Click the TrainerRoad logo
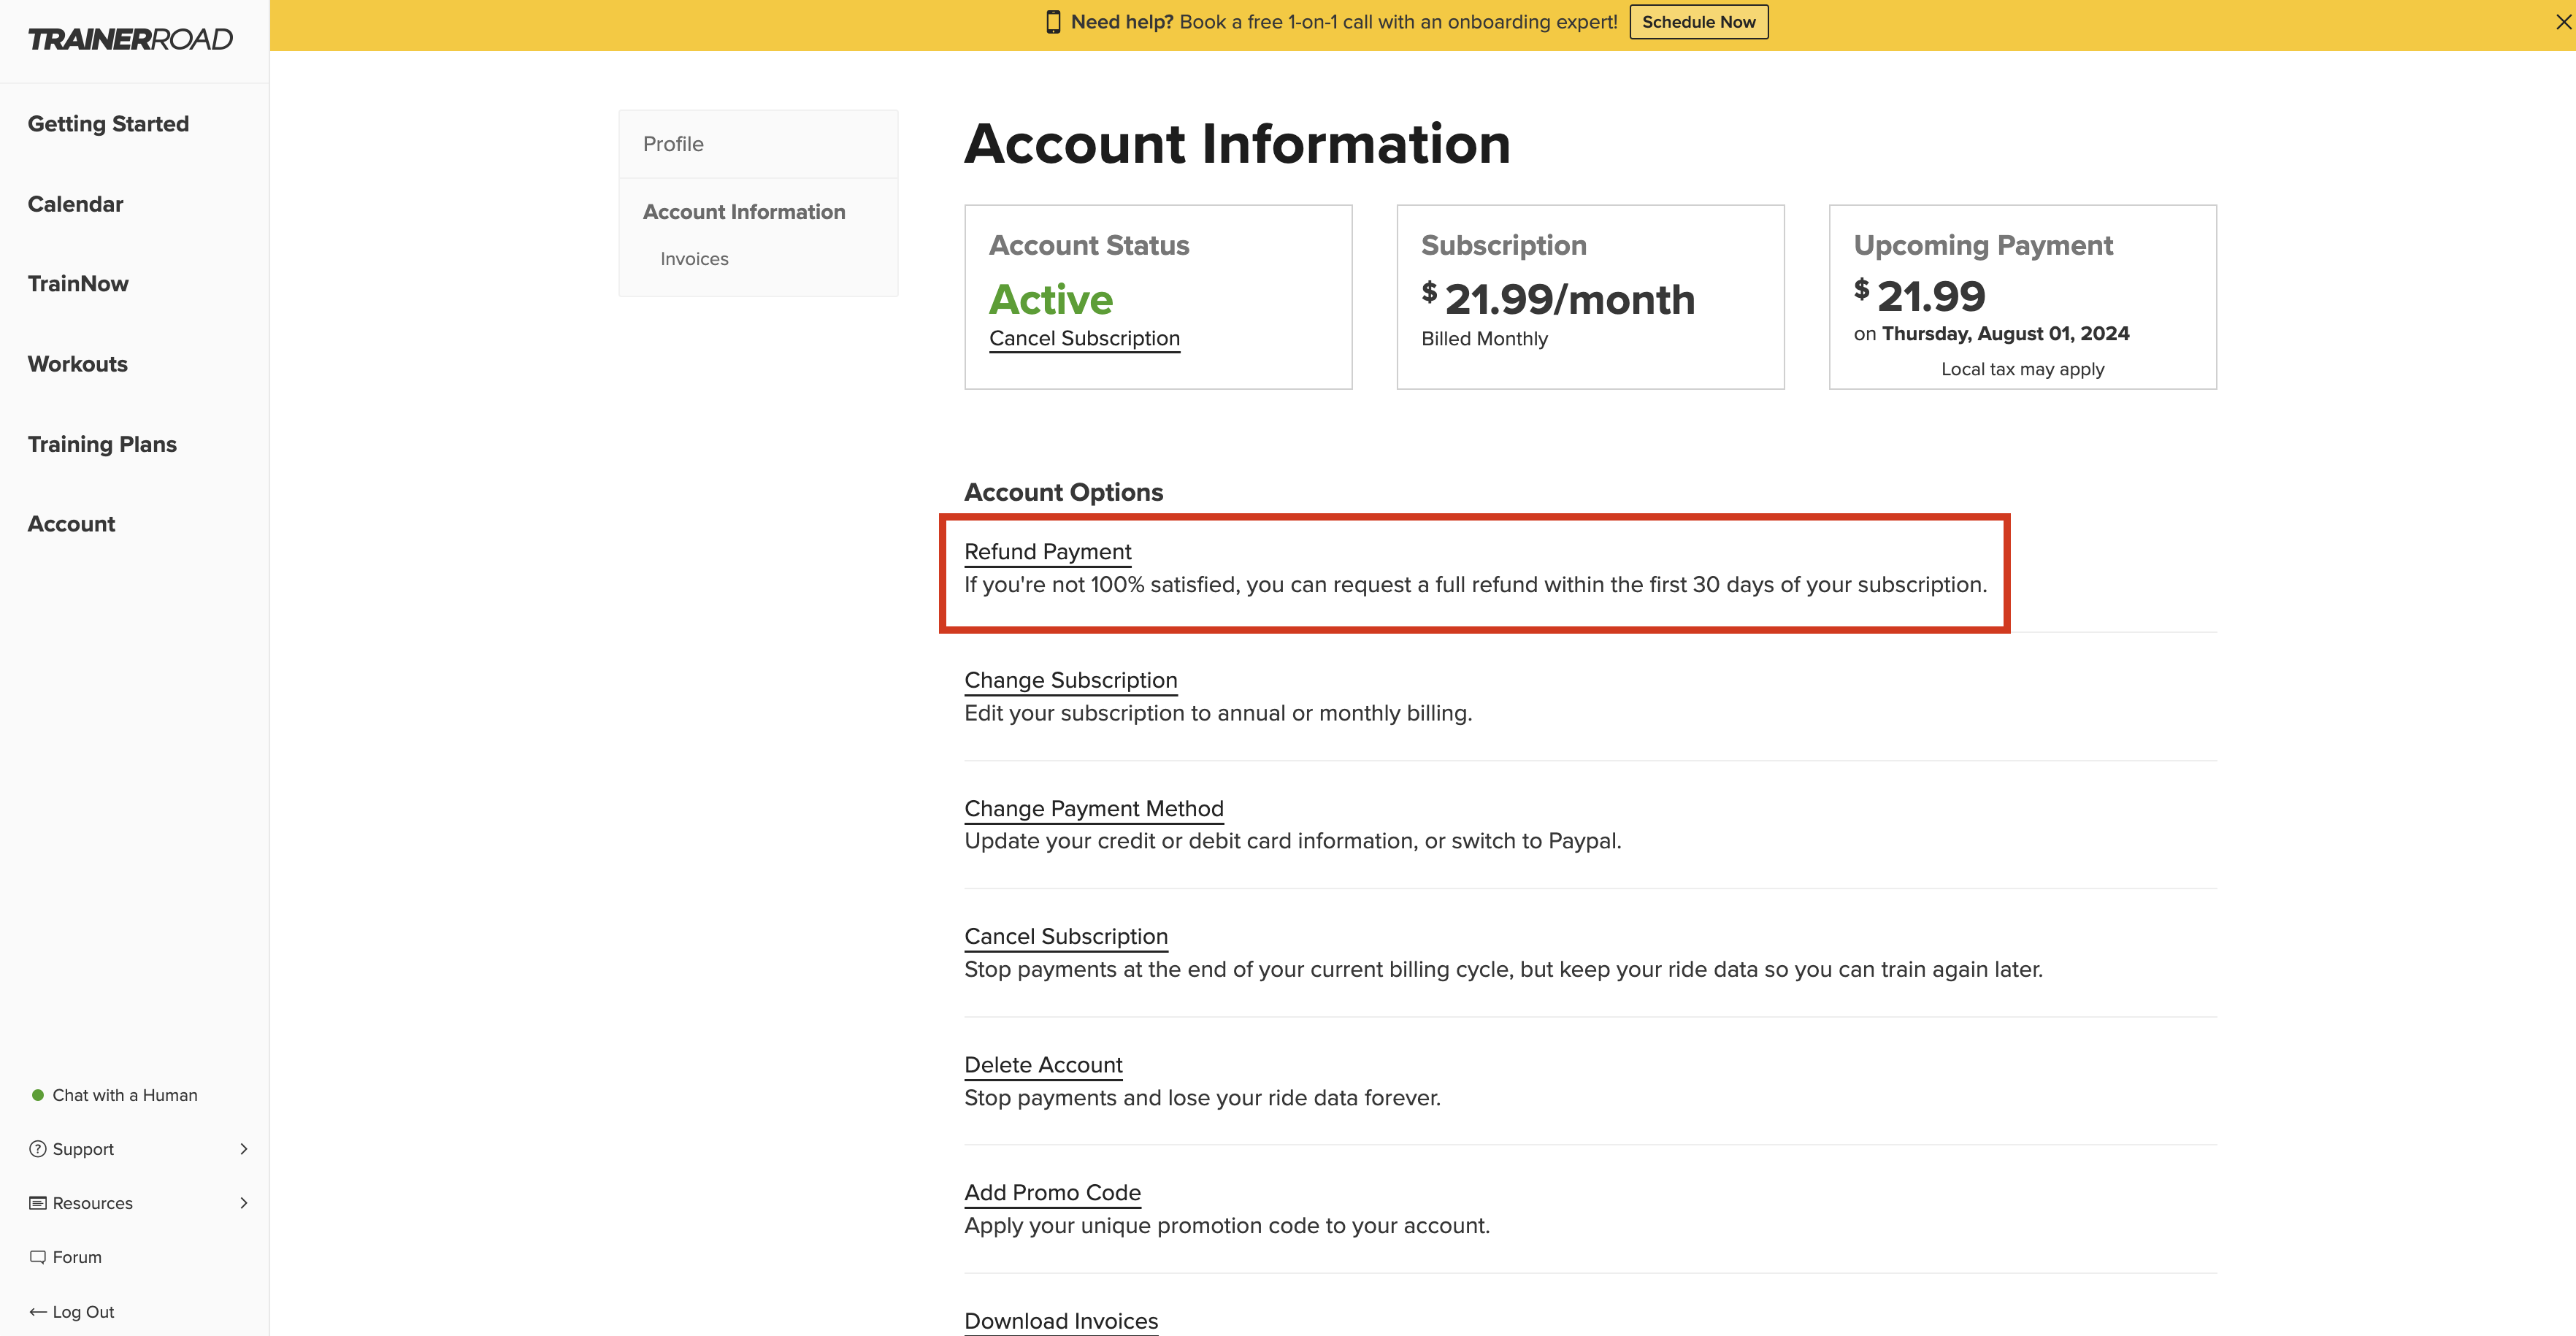This screenshot has height=1336, width=2576. pyautogui.click(x=130, y=39)
